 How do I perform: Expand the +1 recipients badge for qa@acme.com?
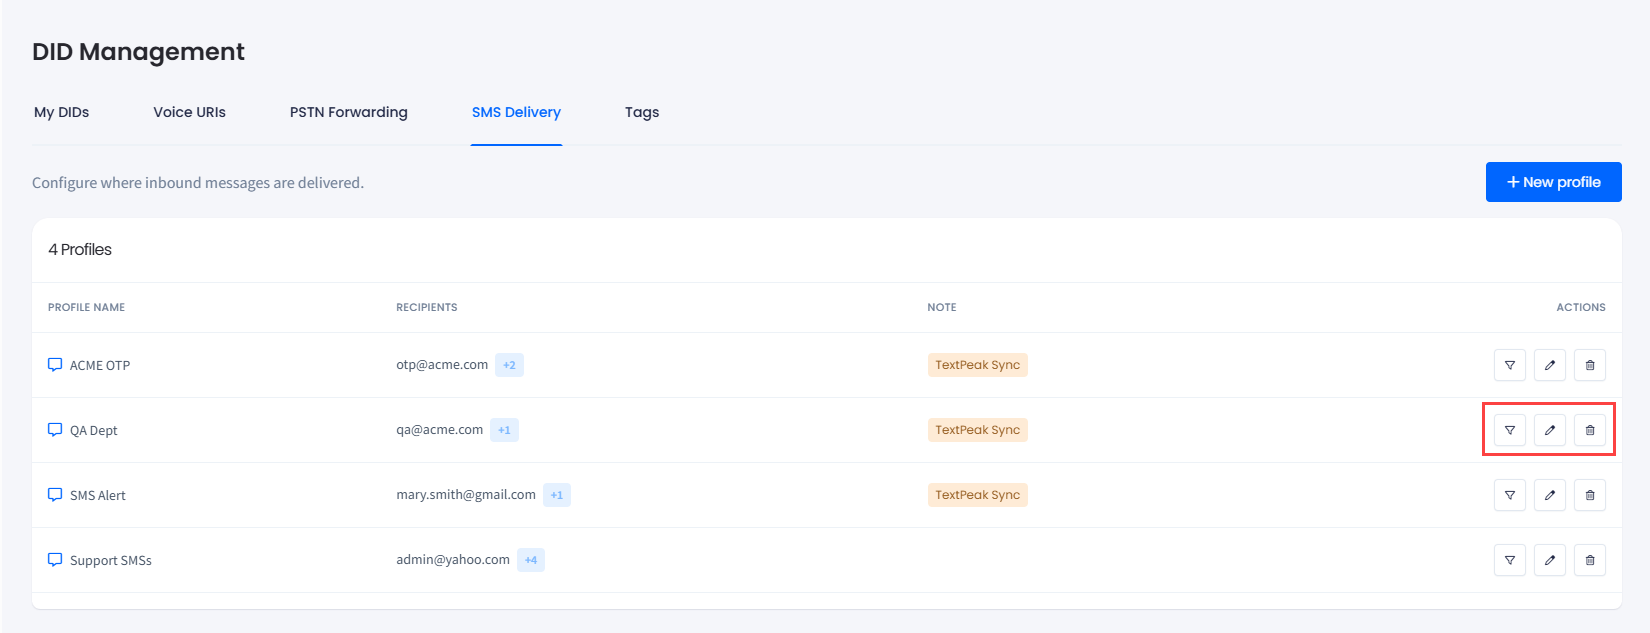[x=504, y=430]
